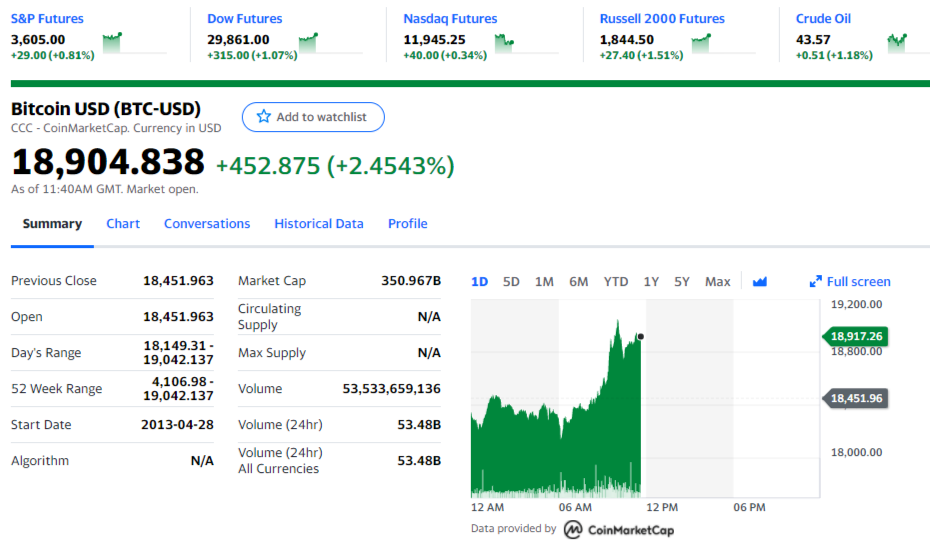930x545 pixels.
Task: Click the gray 18,451.96 previous close label
Action: pyautogui.click(x=856, y=398)
